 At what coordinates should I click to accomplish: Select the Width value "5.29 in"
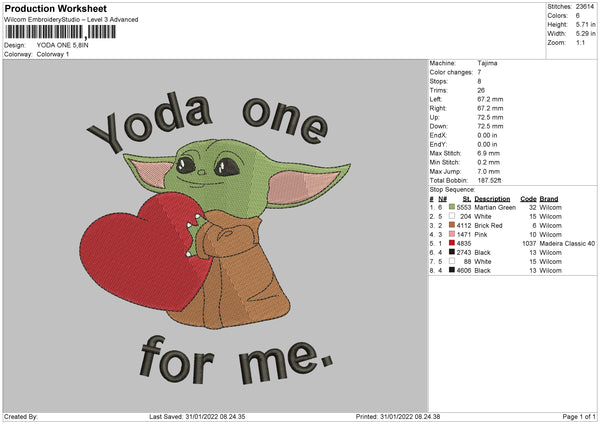click(x=586, y=34)
